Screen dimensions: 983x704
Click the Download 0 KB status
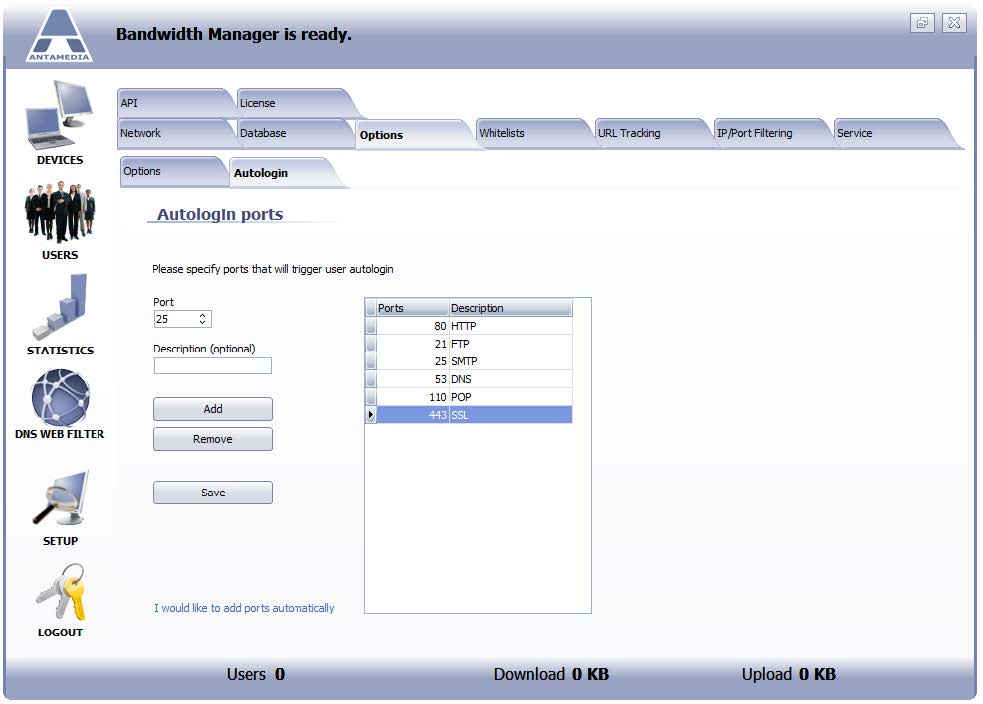(x=551, y=675)
